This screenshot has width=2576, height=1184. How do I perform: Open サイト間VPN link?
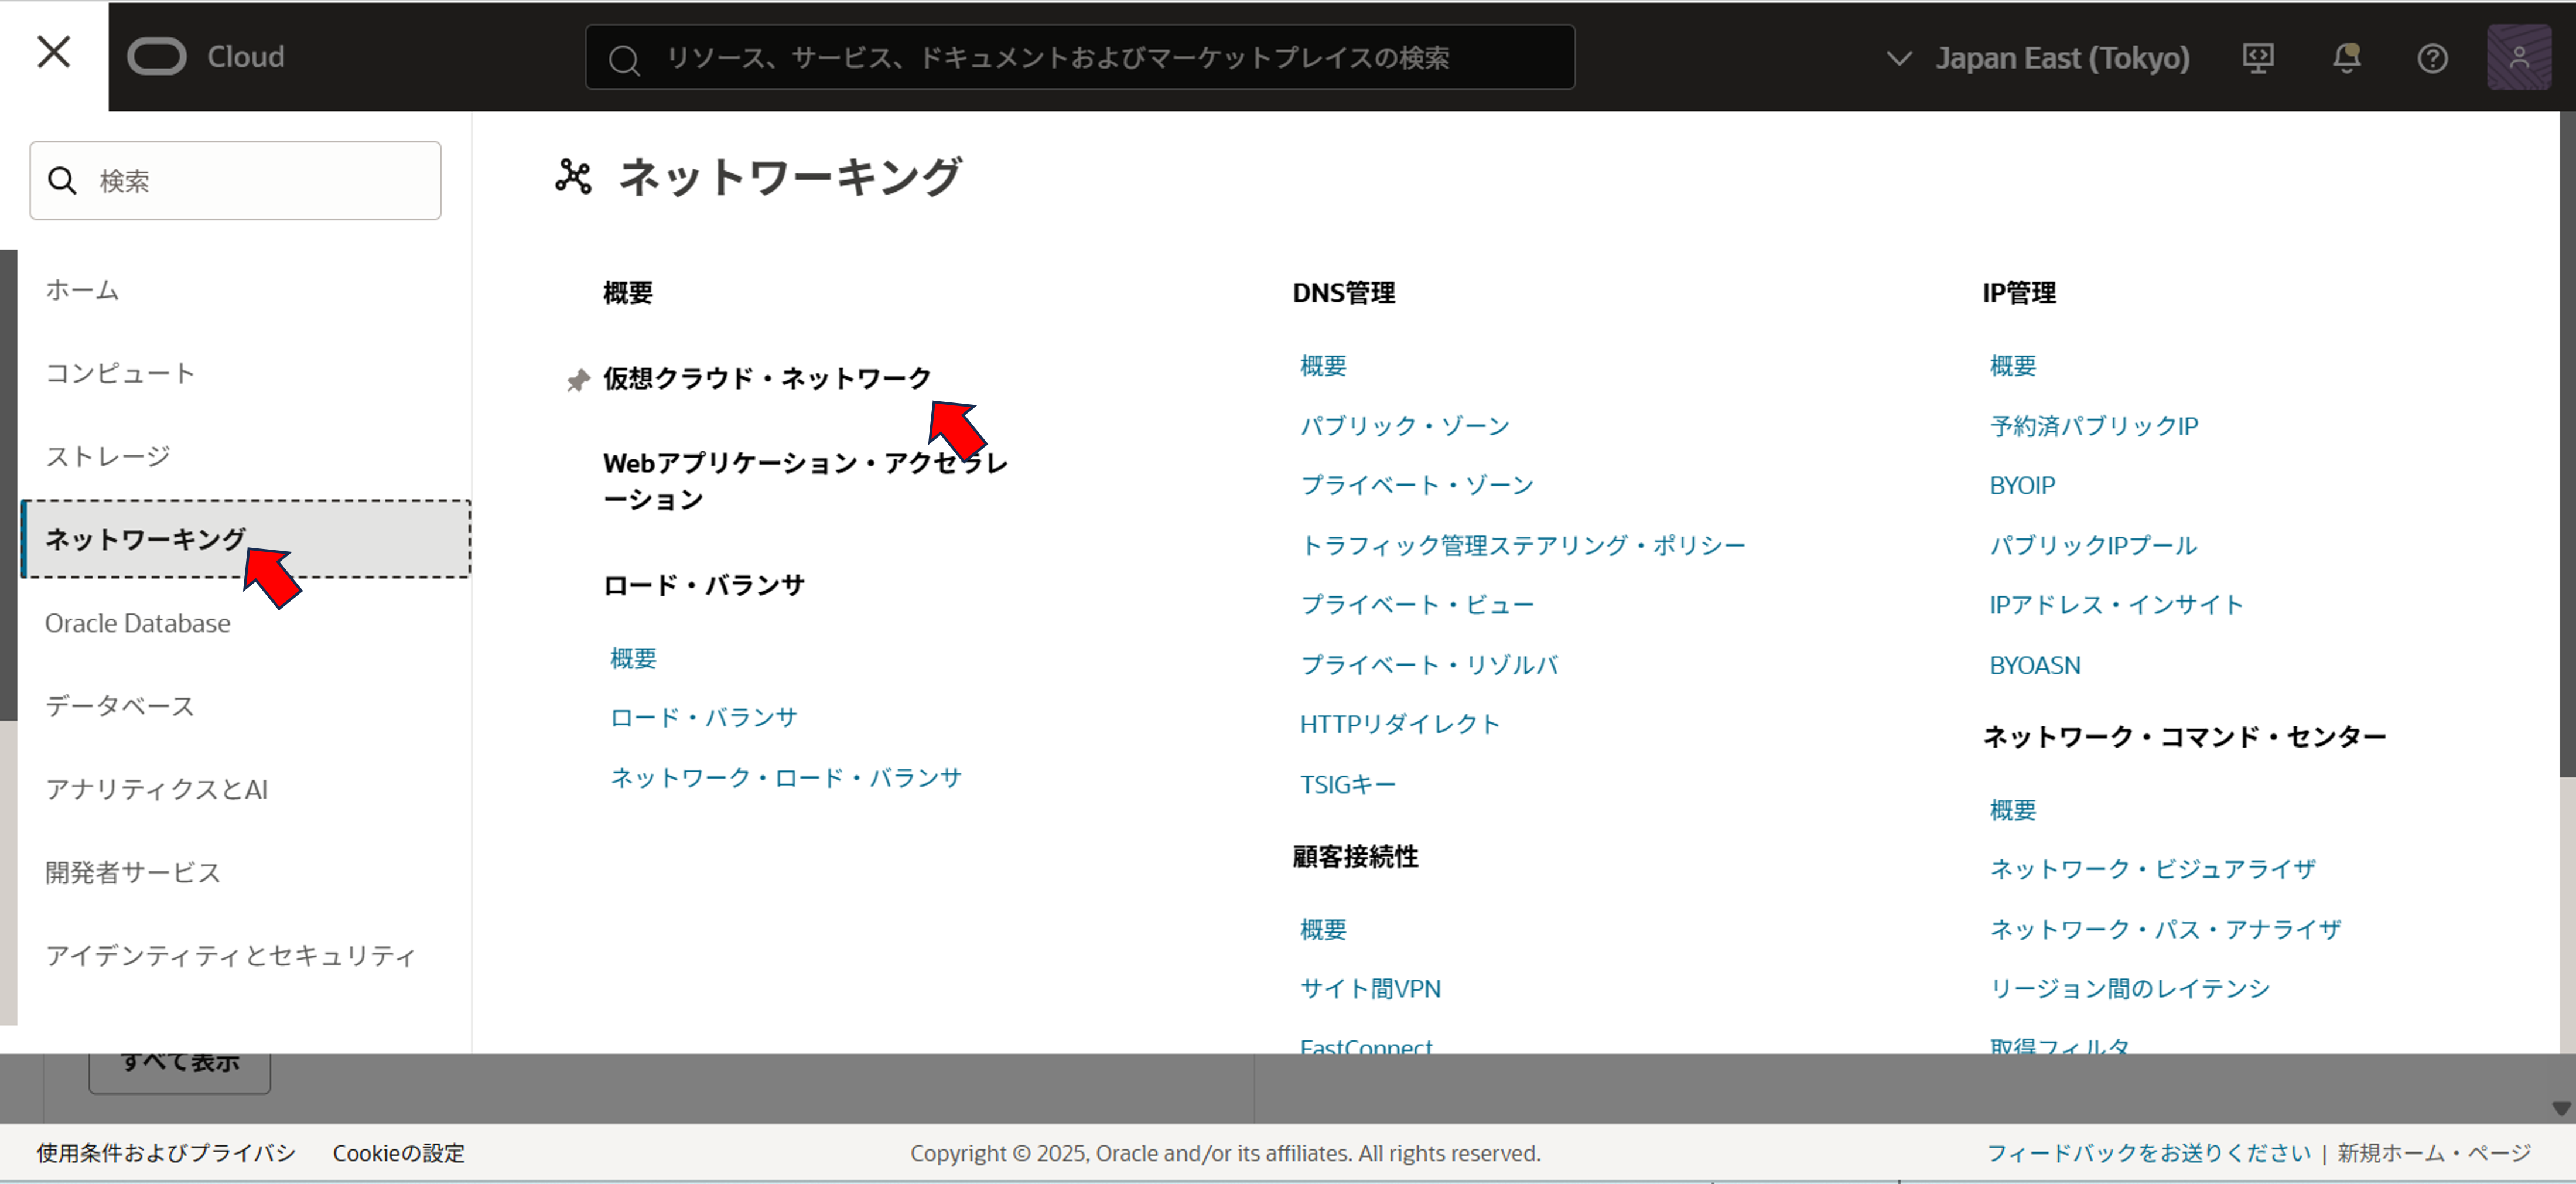click(x=1370, y=989)
